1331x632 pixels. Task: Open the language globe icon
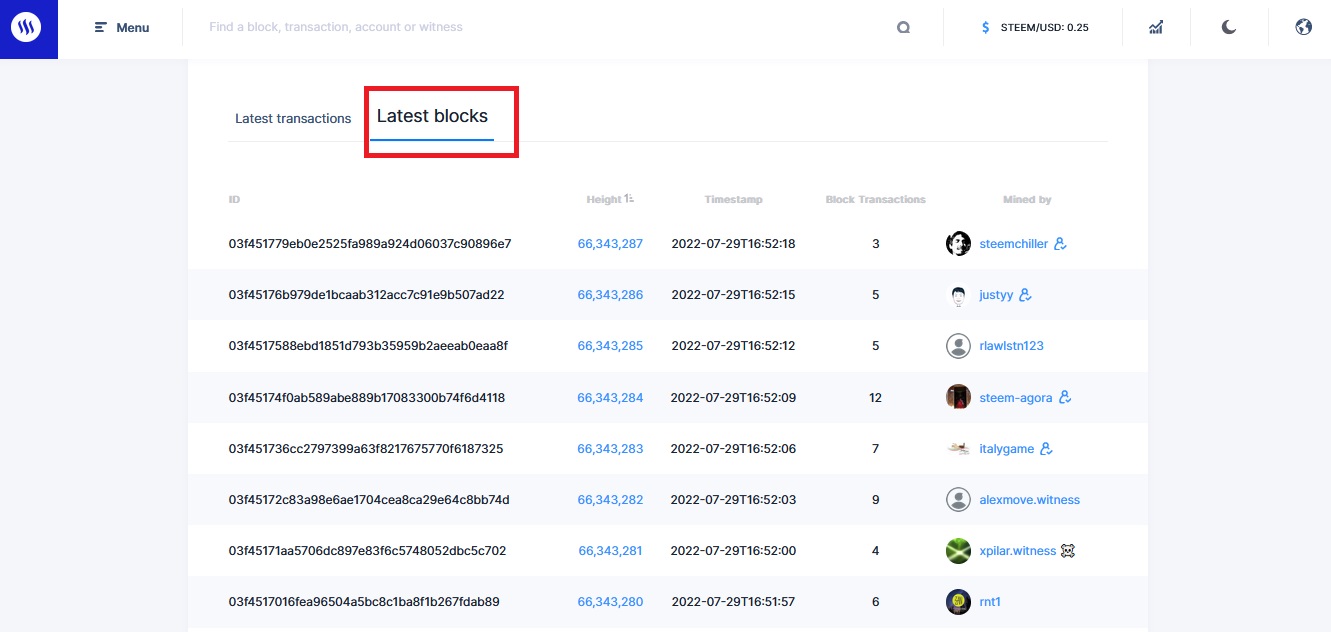[1303, 28]
